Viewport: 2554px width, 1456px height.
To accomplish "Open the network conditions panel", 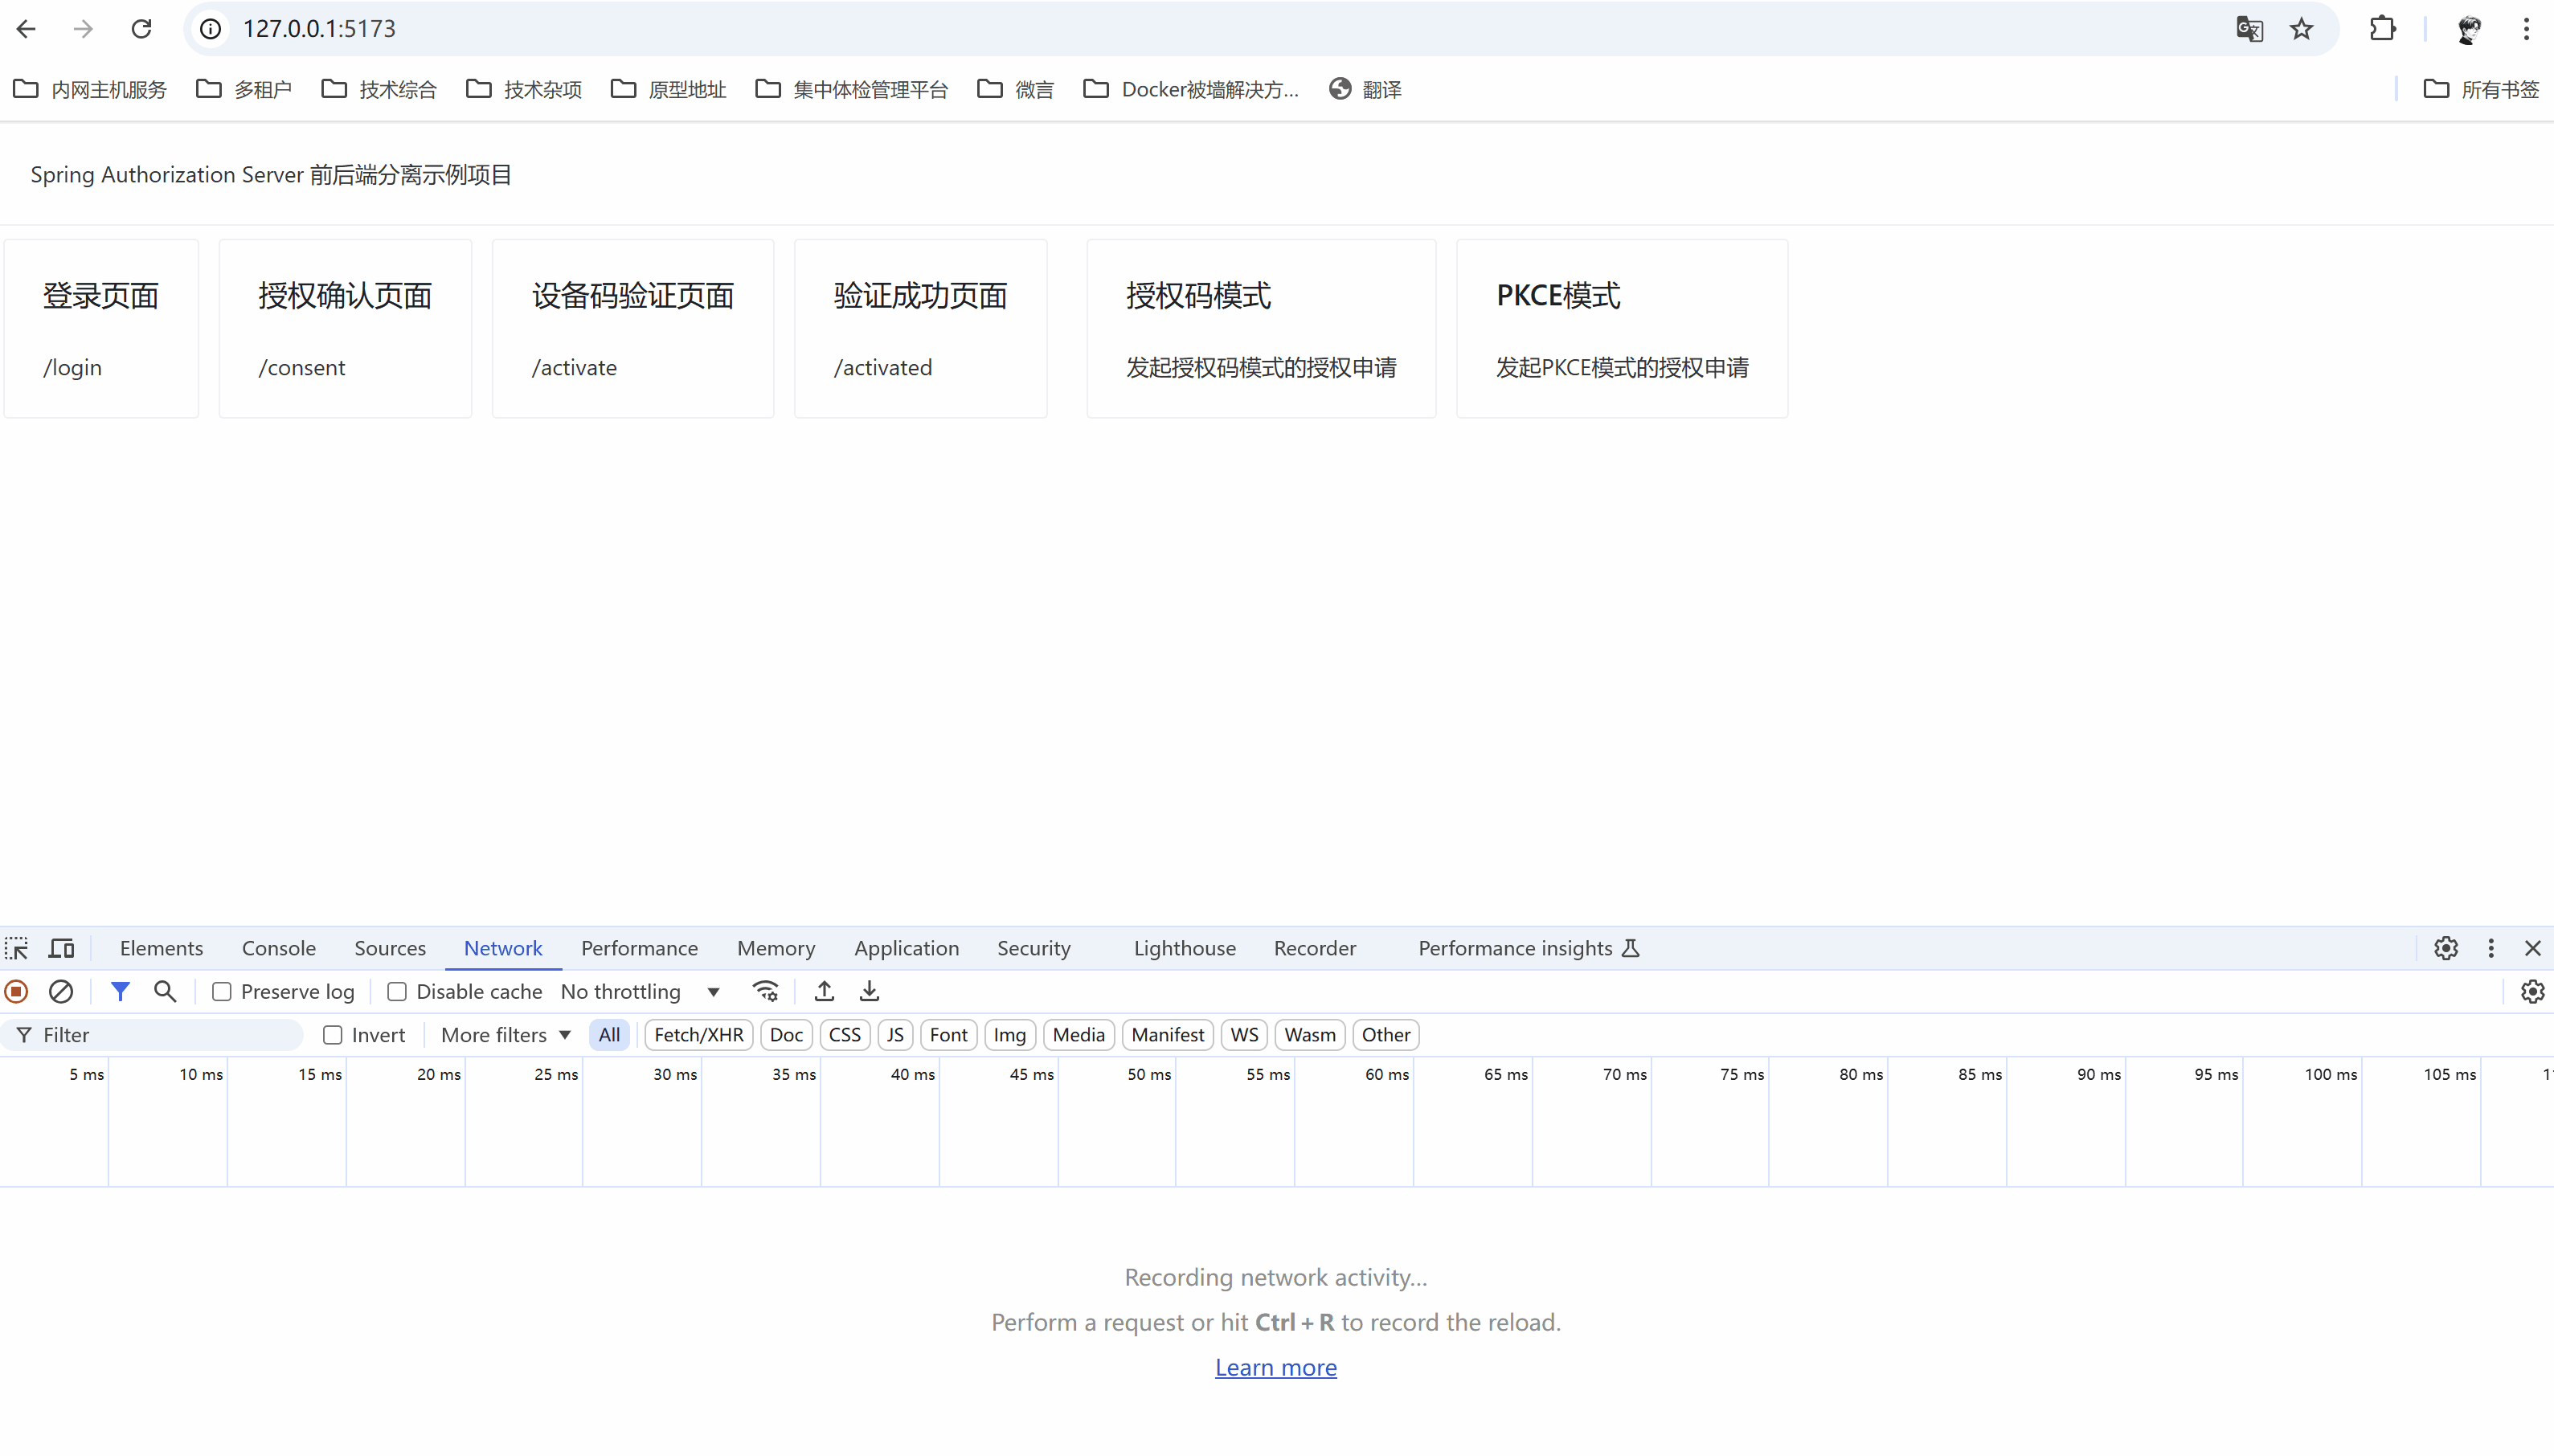I will [765, 991].
